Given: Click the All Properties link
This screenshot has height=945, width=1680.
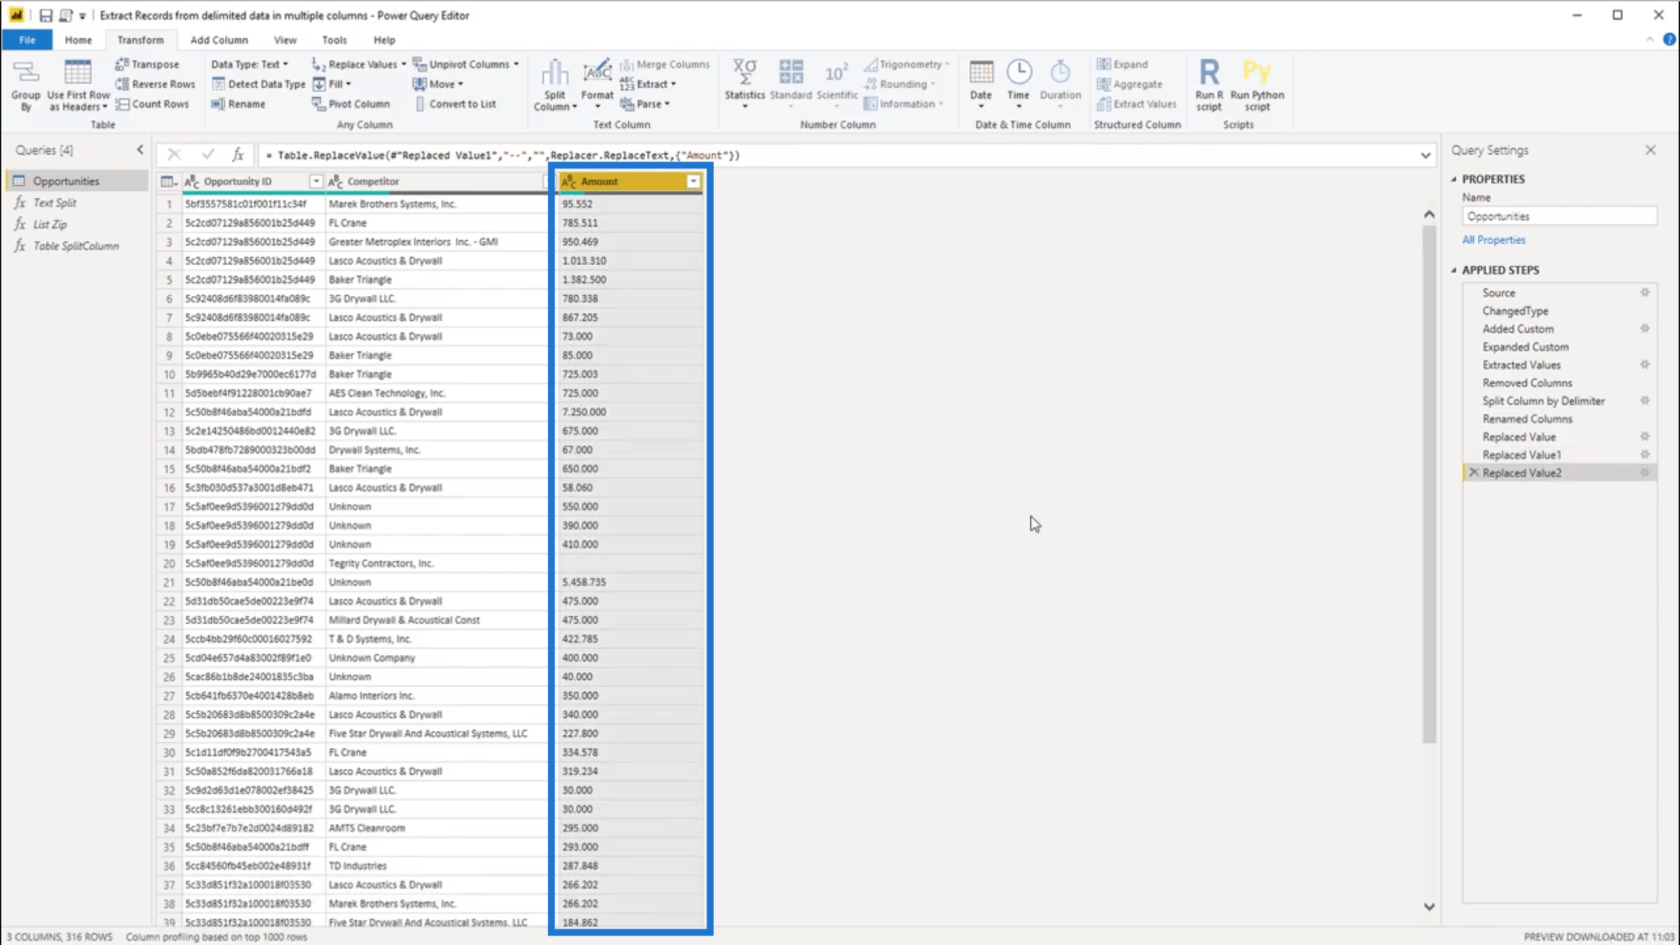Looking at the screenshot, I should point(1493,240).
